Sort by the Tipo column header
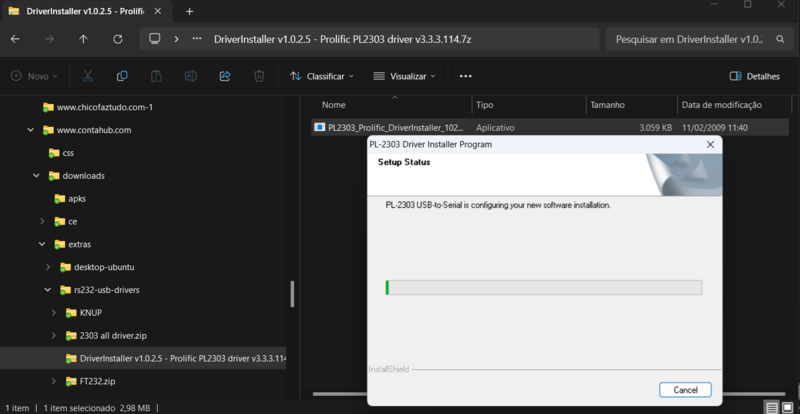 point(485,105)
